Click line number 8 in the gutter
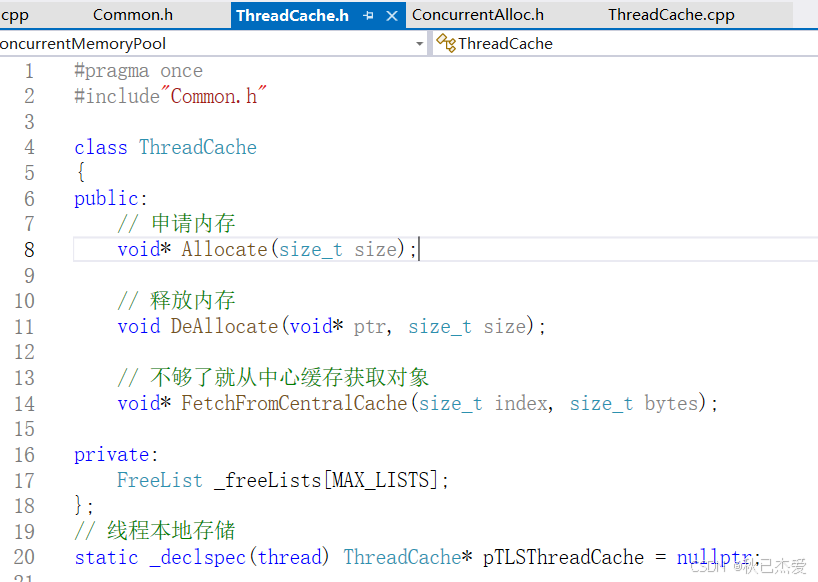 tap(29, 250)
